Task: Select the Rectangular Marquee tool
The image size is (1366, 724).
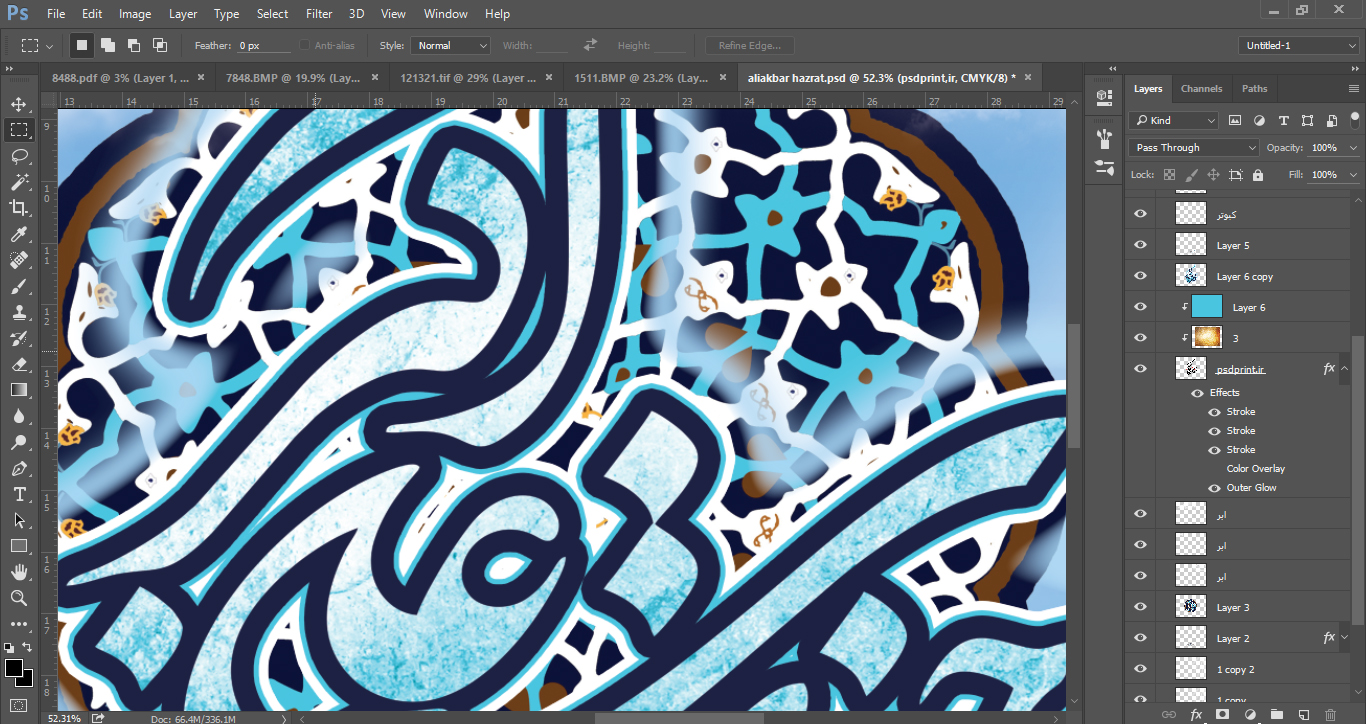Action: point(19,129)
